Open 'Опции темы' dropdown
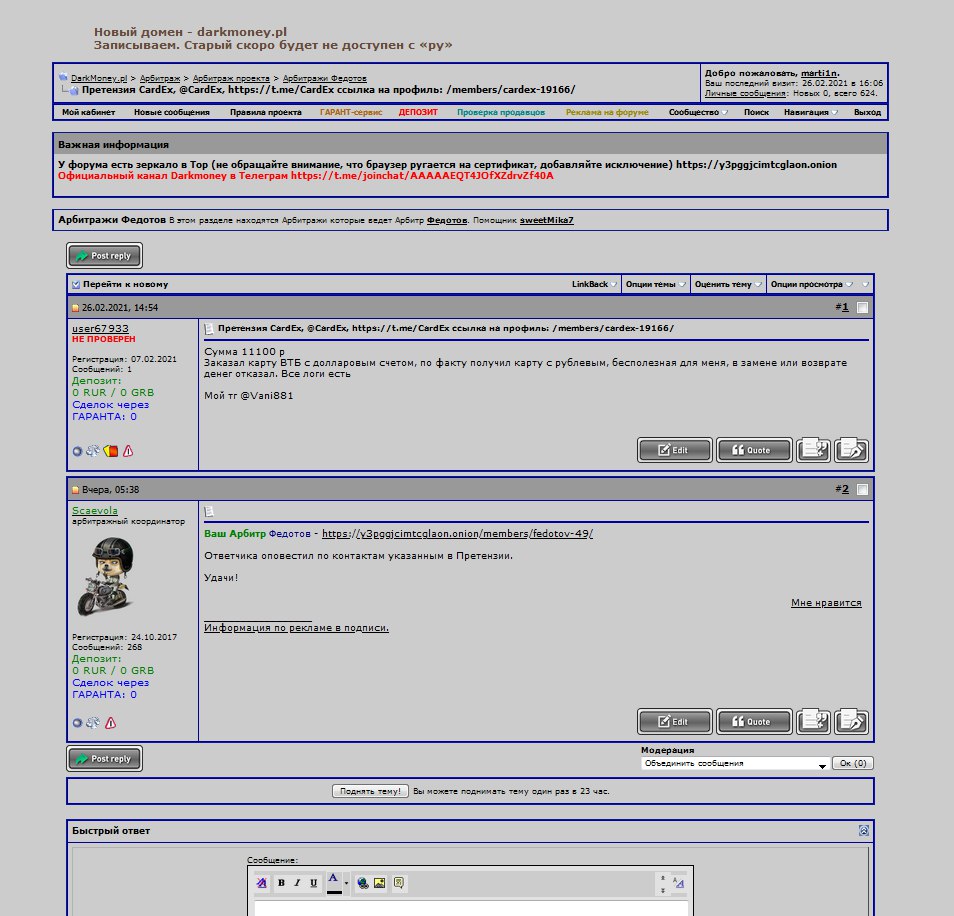Viewport: 954px width, 916px height. pos(655,284)
